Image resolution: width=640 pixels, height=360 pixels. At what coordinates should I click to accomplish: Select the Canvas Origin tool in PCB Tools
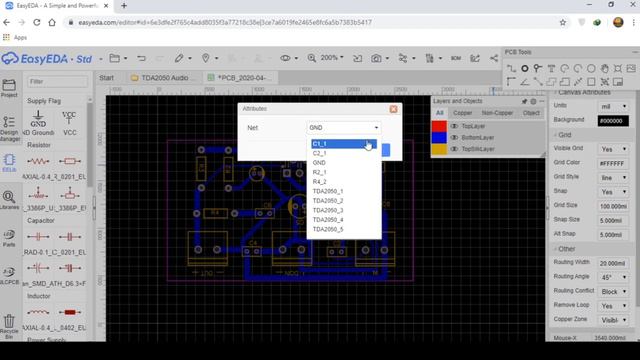pos(511,82)
